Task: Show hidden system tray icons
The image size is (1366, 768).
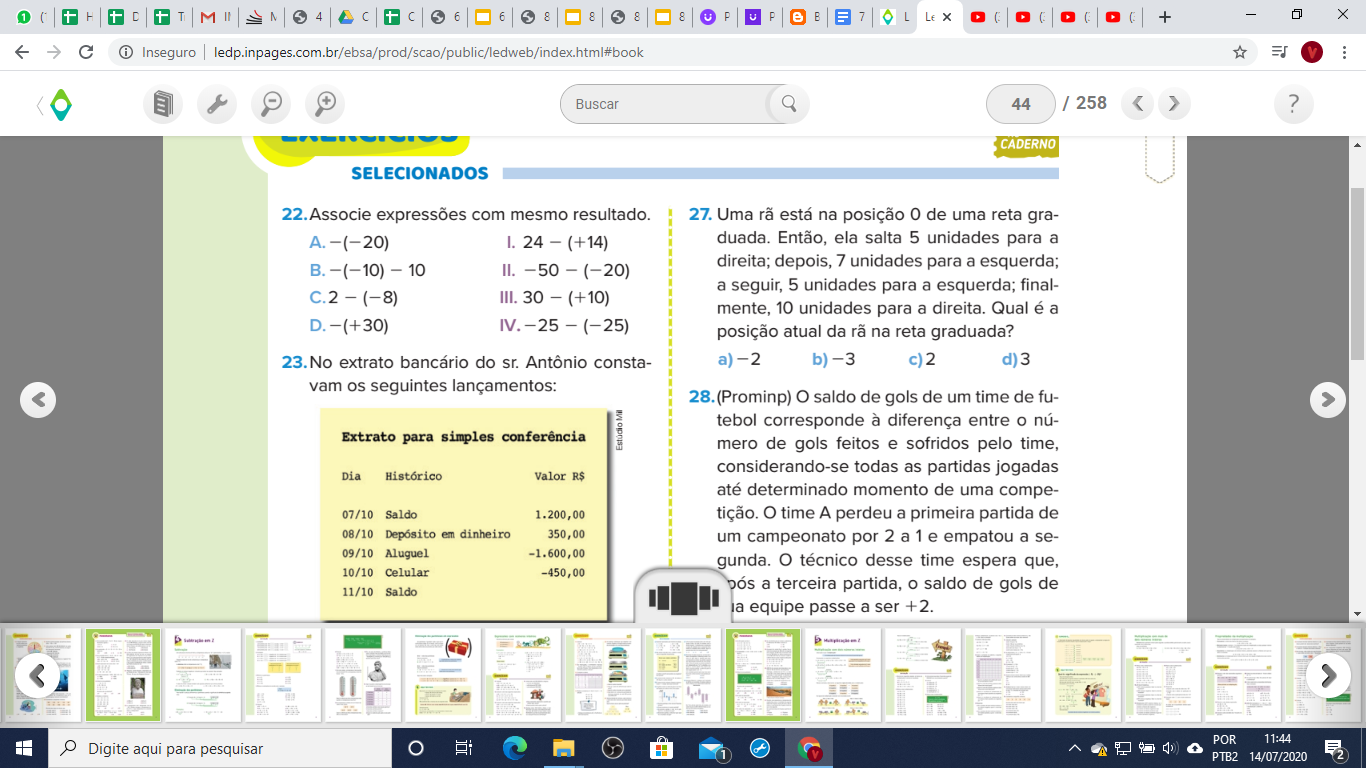Action: (1075, 748)
